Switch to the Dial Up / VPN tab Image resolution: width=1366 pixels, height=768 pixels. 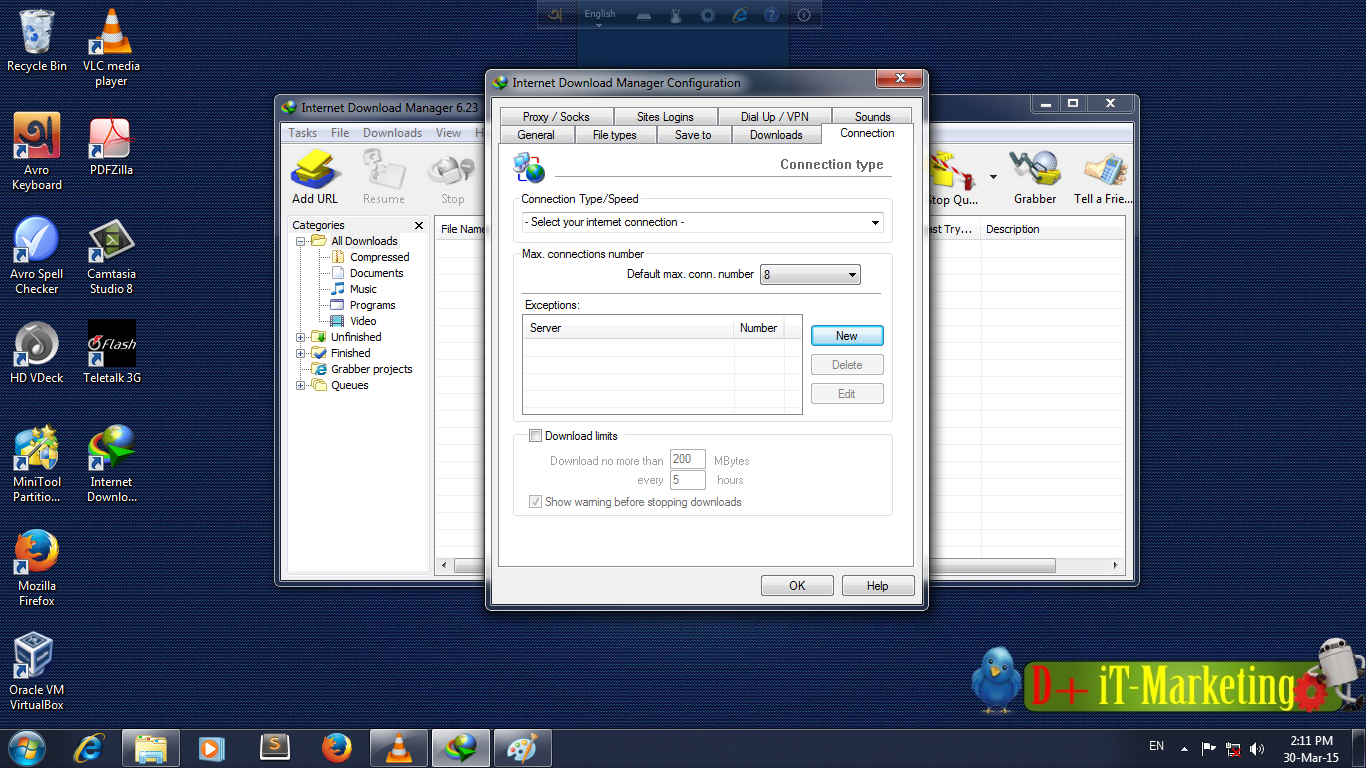click(774, 117)
